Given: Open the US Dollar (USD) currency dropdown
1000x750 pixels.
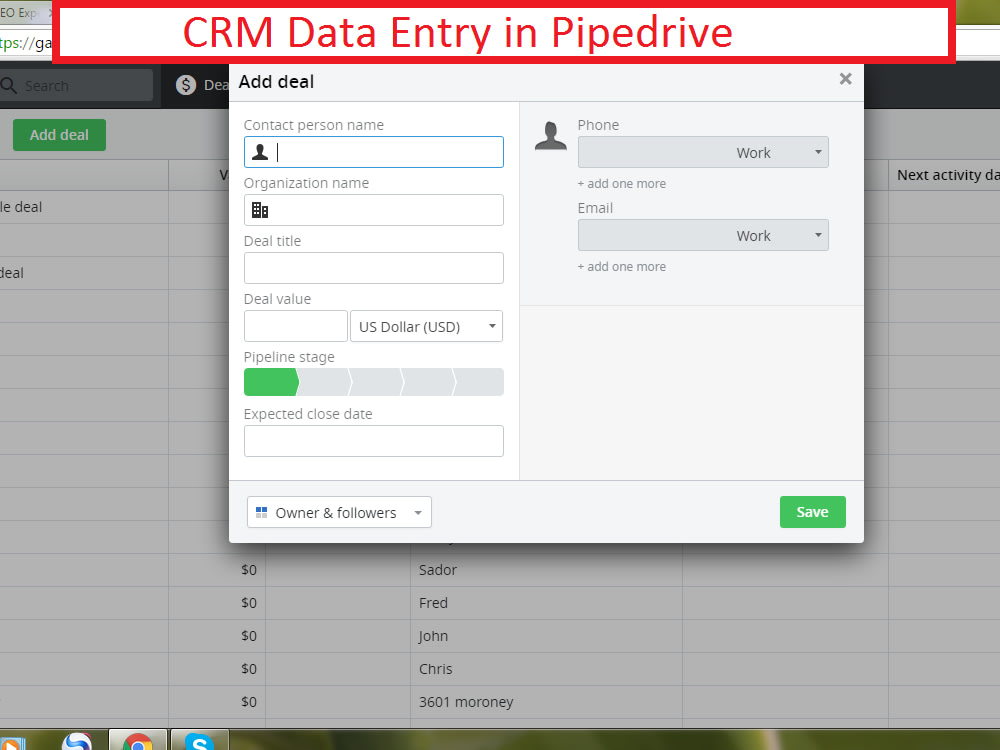Looking at the screenshot, I should [427, 326].
